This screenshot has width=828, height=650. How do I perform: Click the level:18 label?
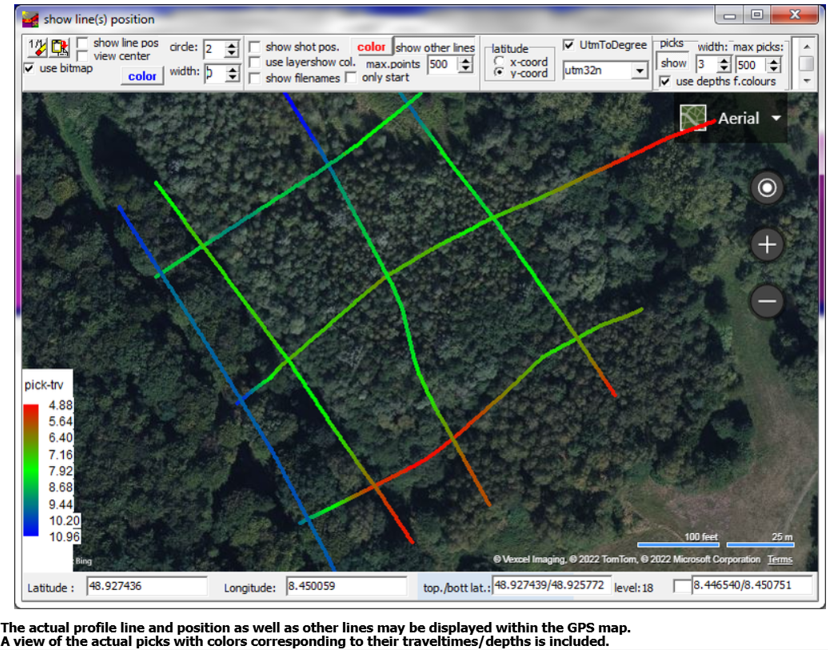pos(634,588)
